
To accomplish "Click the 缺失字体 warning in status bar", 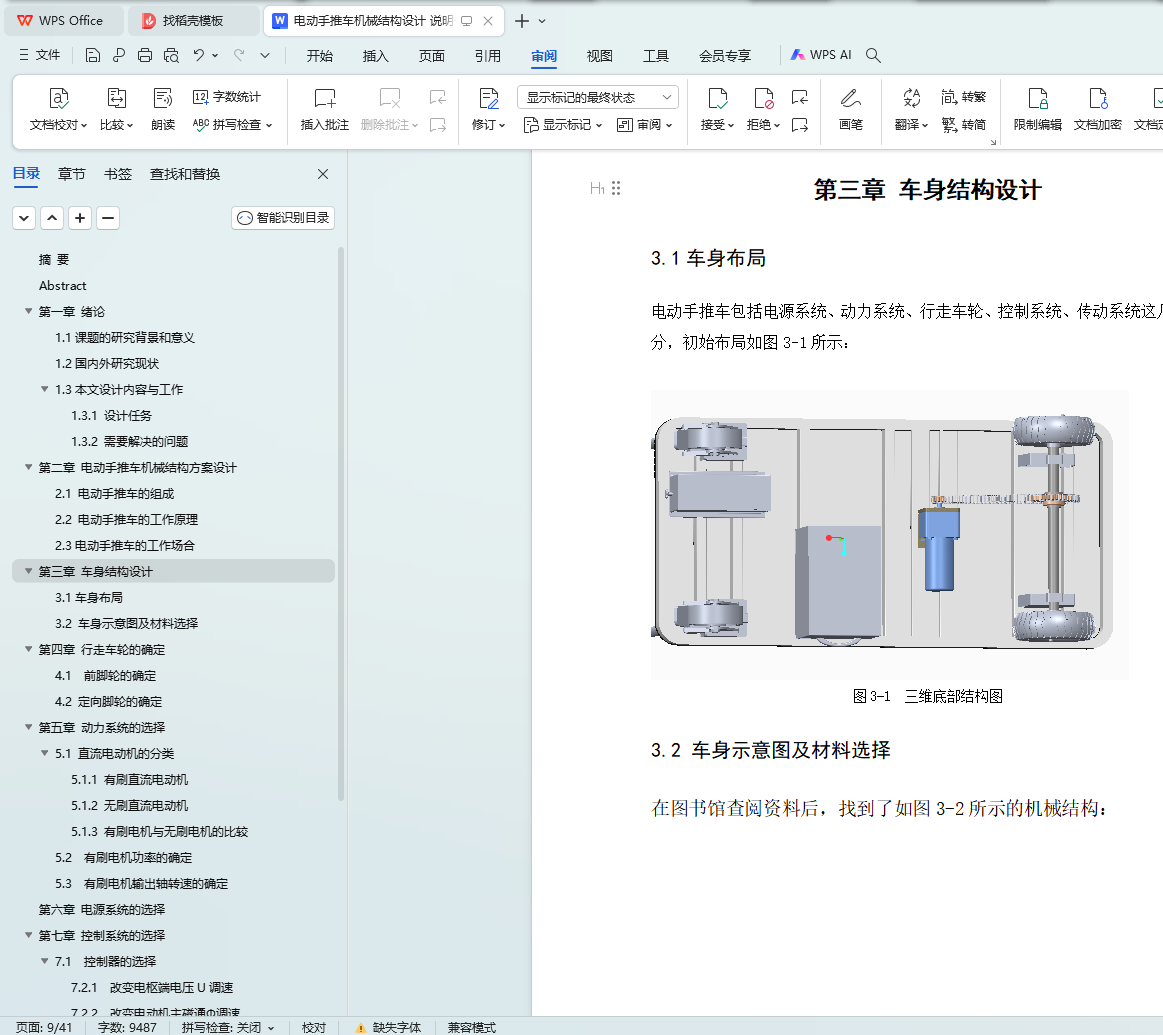I will (x=389, y=1027).
